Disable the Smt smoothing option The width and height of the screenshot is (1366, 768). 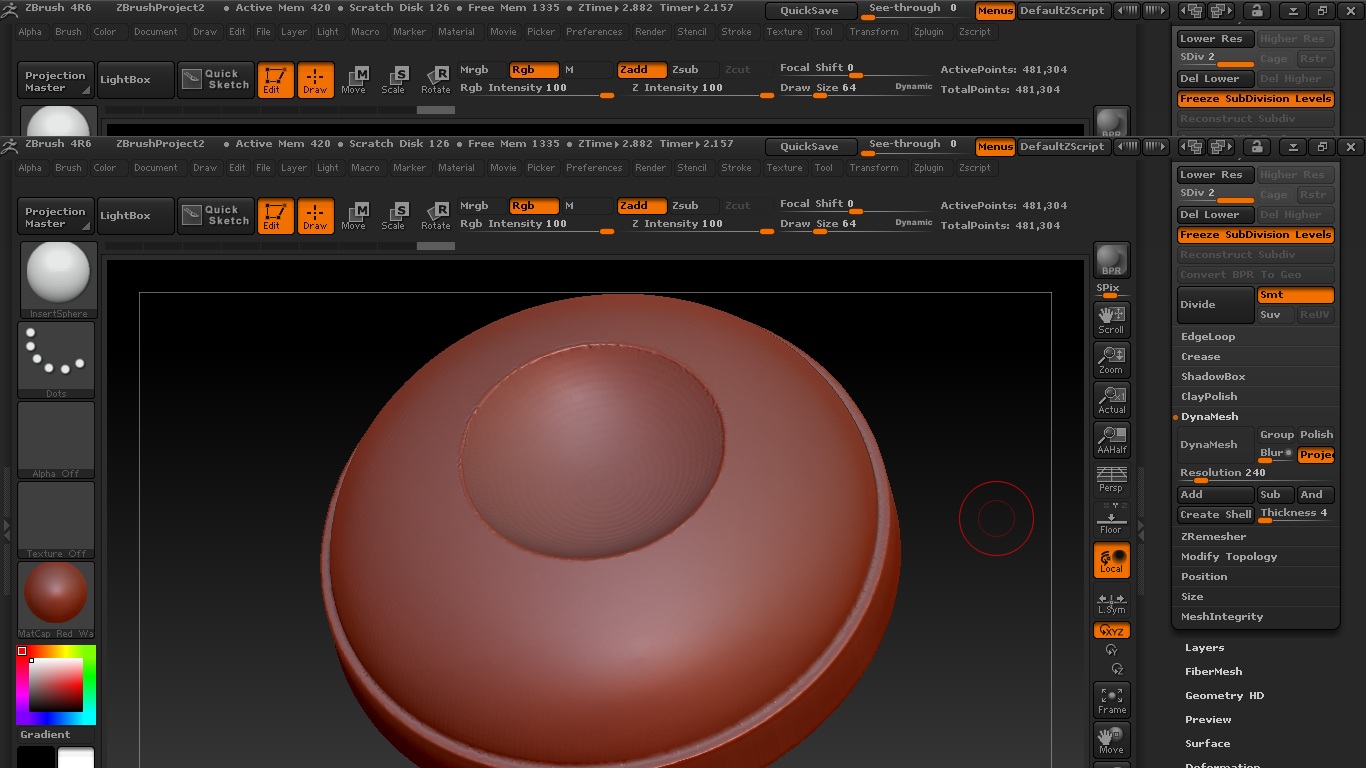1295,295
